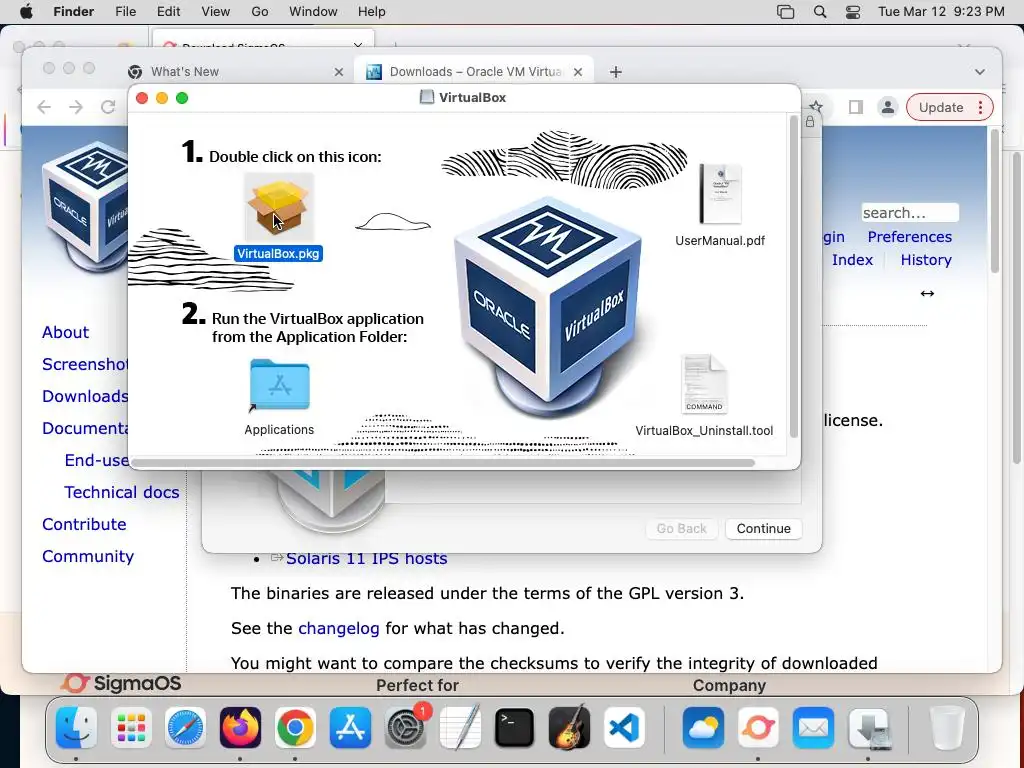
Task: Open the Community sidebar link
Action: 88,556
